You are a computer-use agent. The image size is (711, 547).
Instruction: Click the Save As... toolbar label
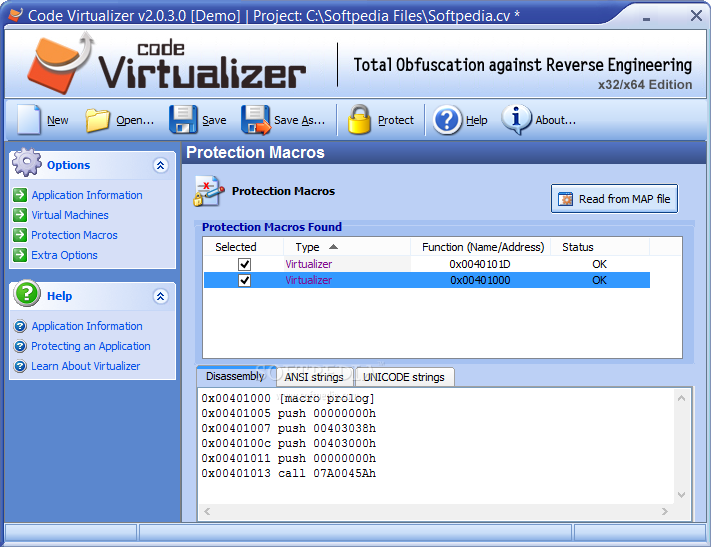point(299,120)
